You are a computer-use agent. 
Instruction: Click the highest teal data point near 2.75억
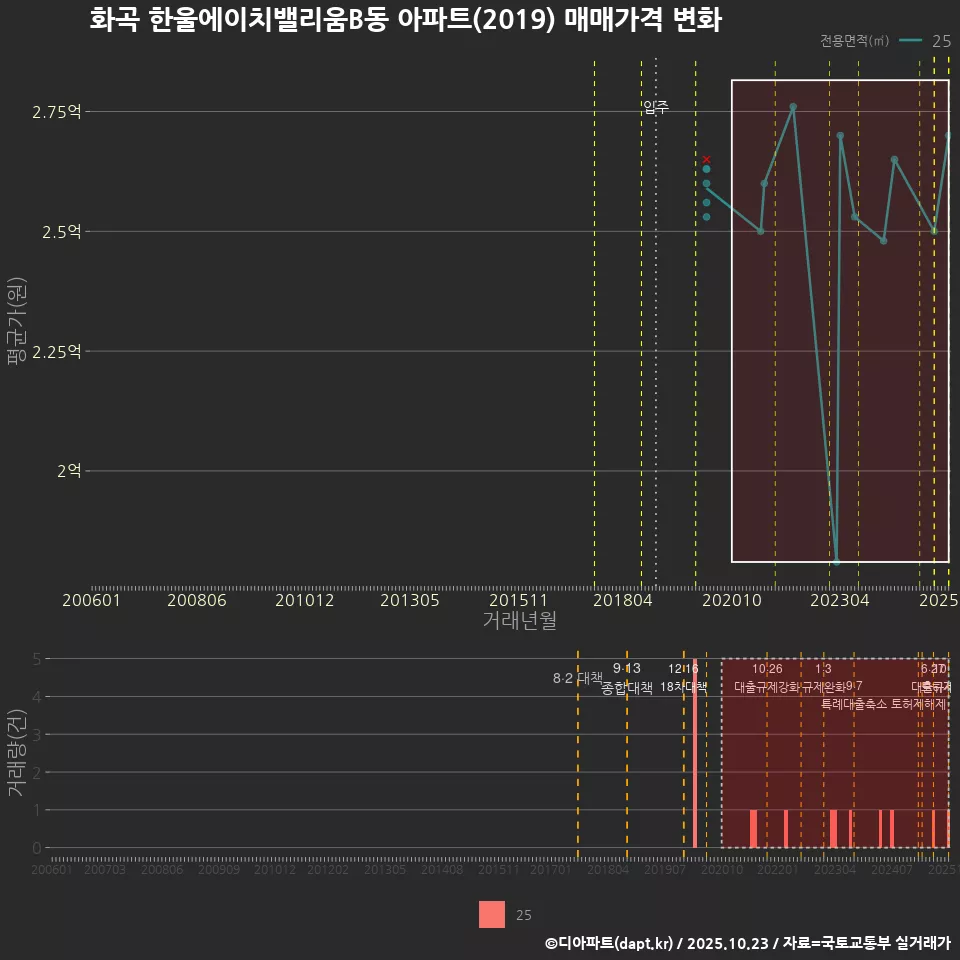point(793,106)
